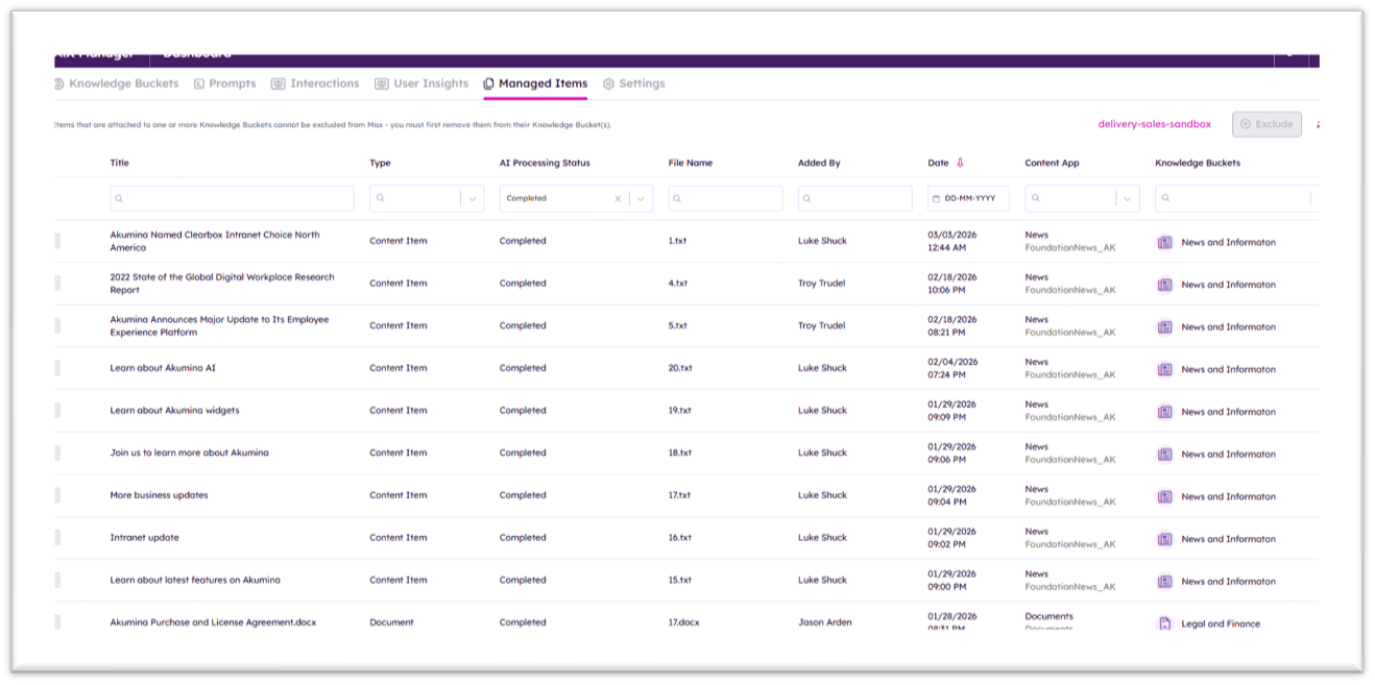Clear the Completed status filter with X
The width and height of the screenshot is (1375, 685).
click(618, 198)
